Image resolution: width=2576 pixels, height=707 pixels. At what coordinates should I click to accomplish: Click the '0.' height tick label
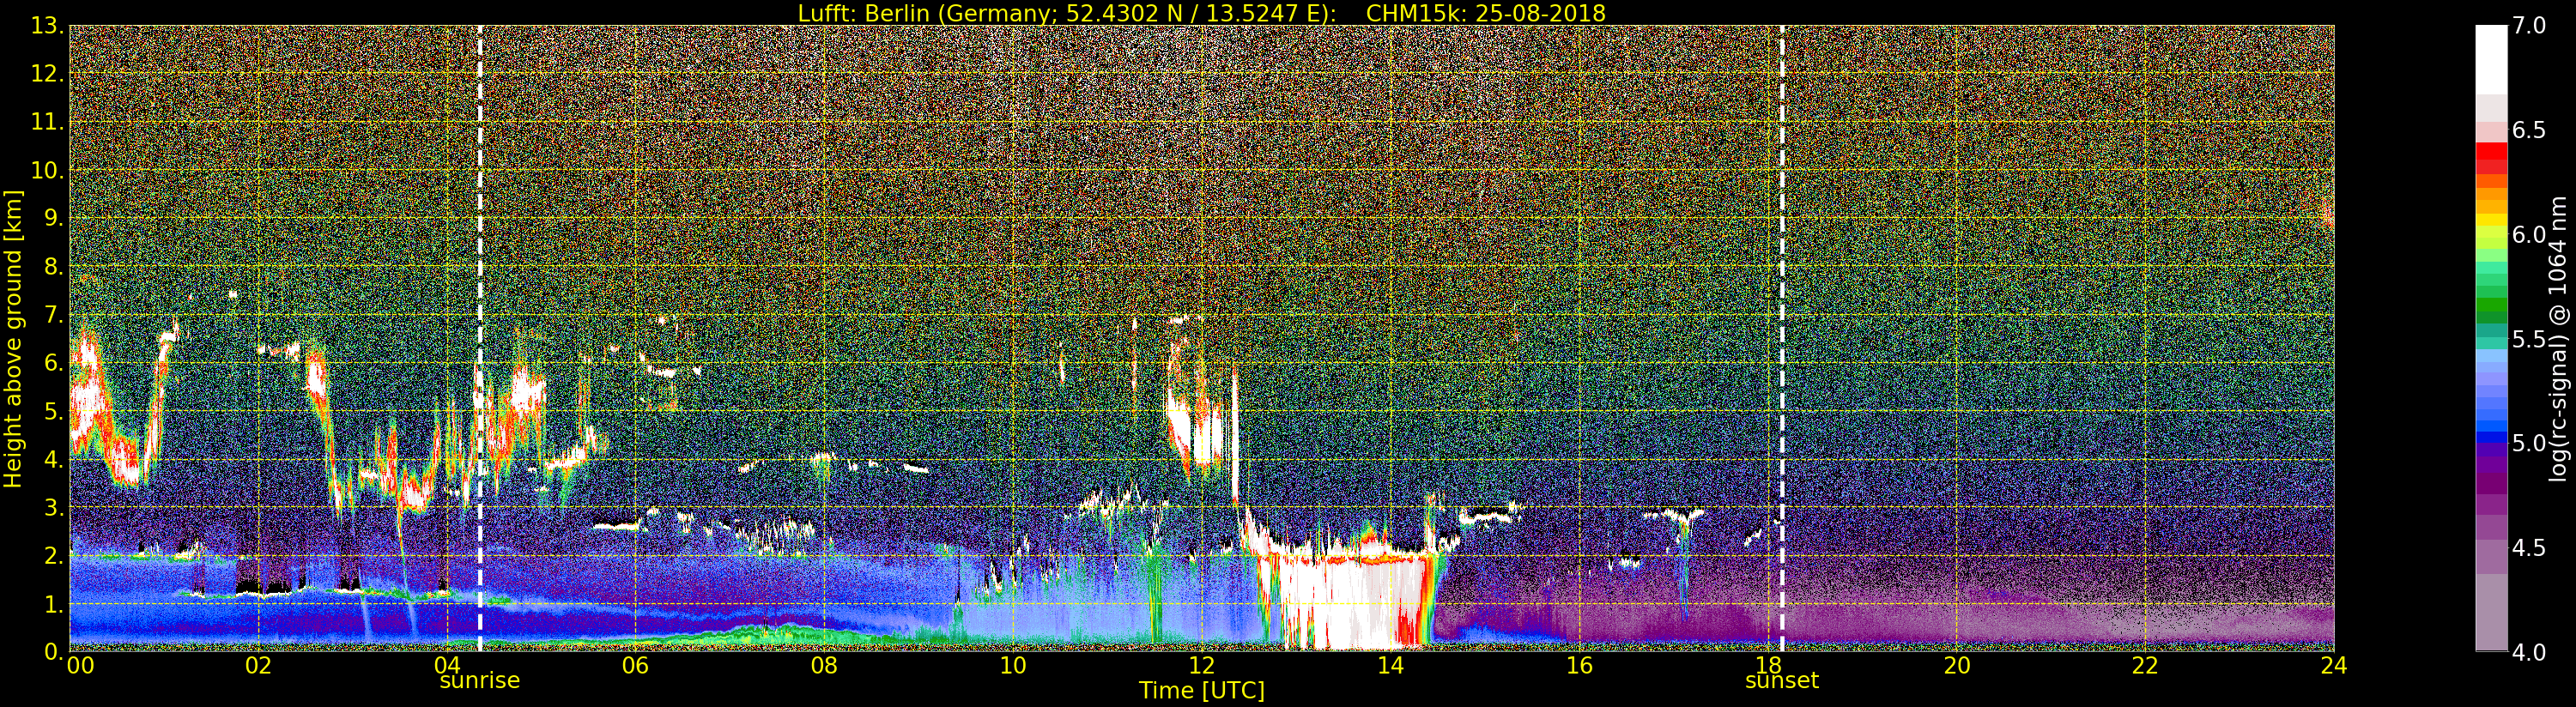click(52, 651)
